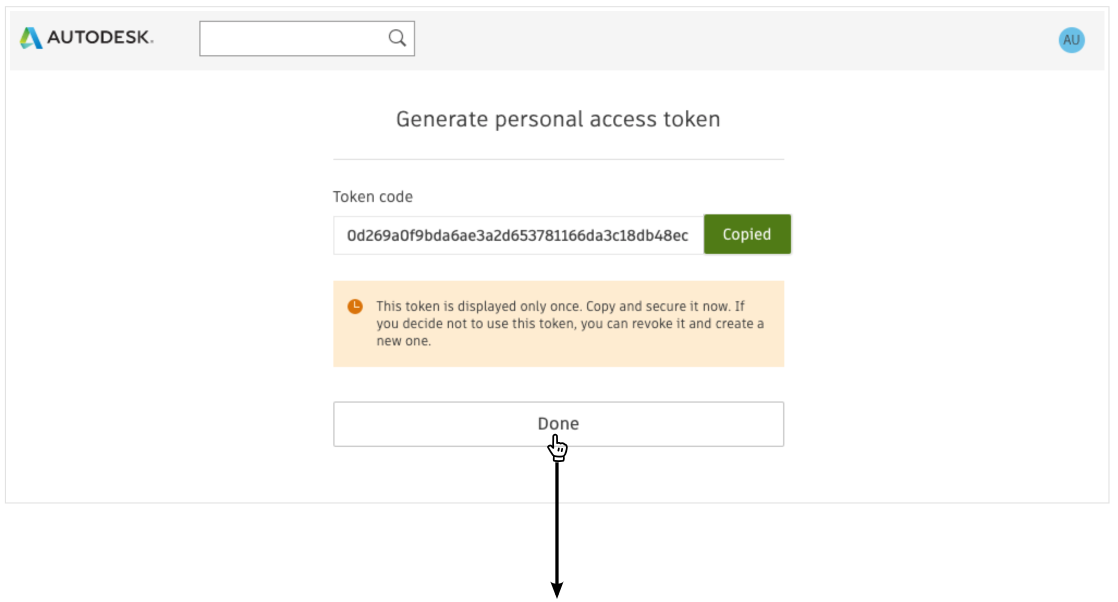
Task: Click the Token code label
Action: [x=373, y=197]
